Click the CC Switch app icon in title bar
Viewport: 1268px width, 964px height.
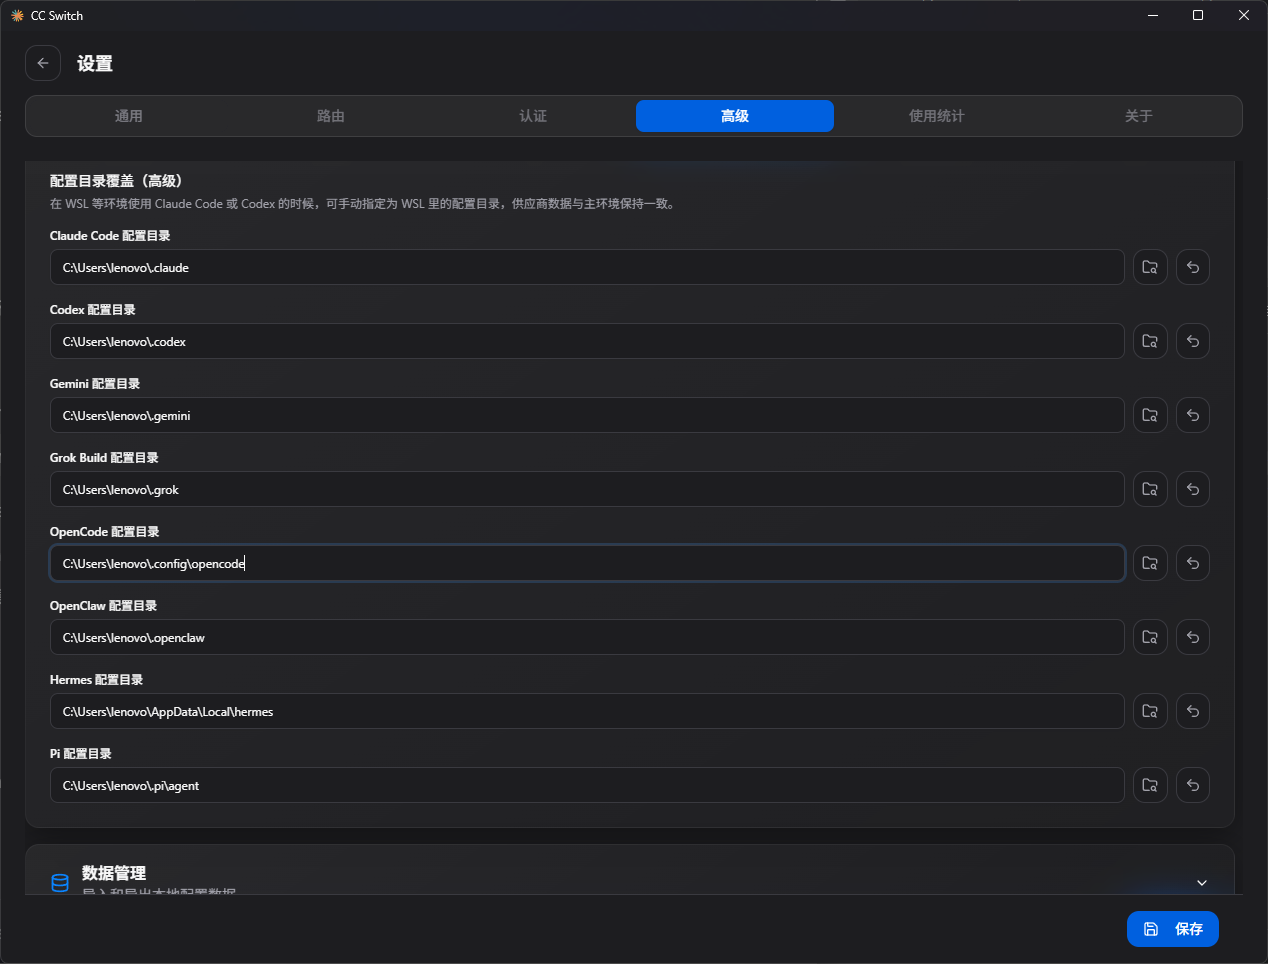17,16
